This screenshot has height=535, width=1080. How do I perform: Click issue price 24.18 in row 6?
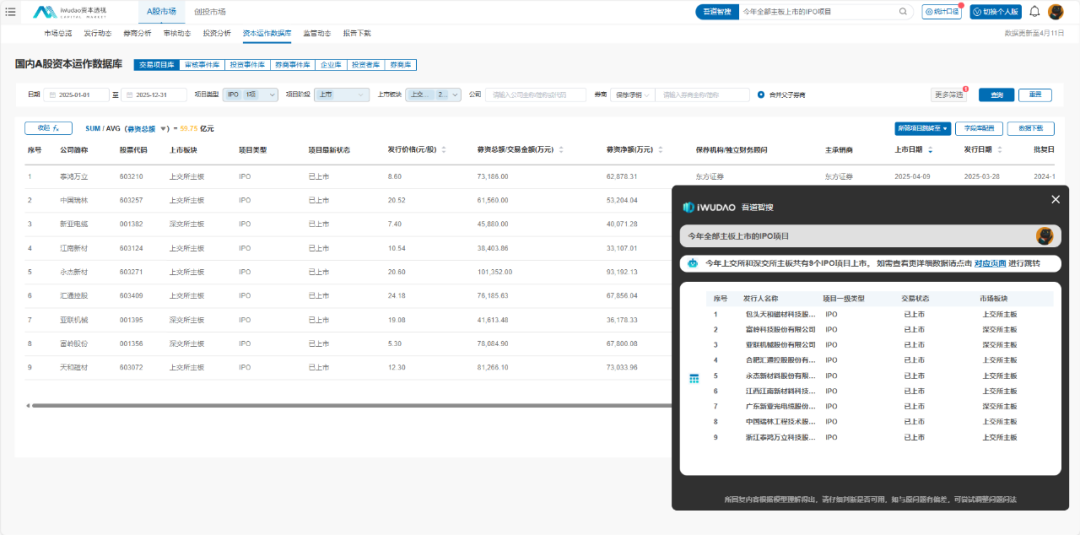[x=396, y=295]
